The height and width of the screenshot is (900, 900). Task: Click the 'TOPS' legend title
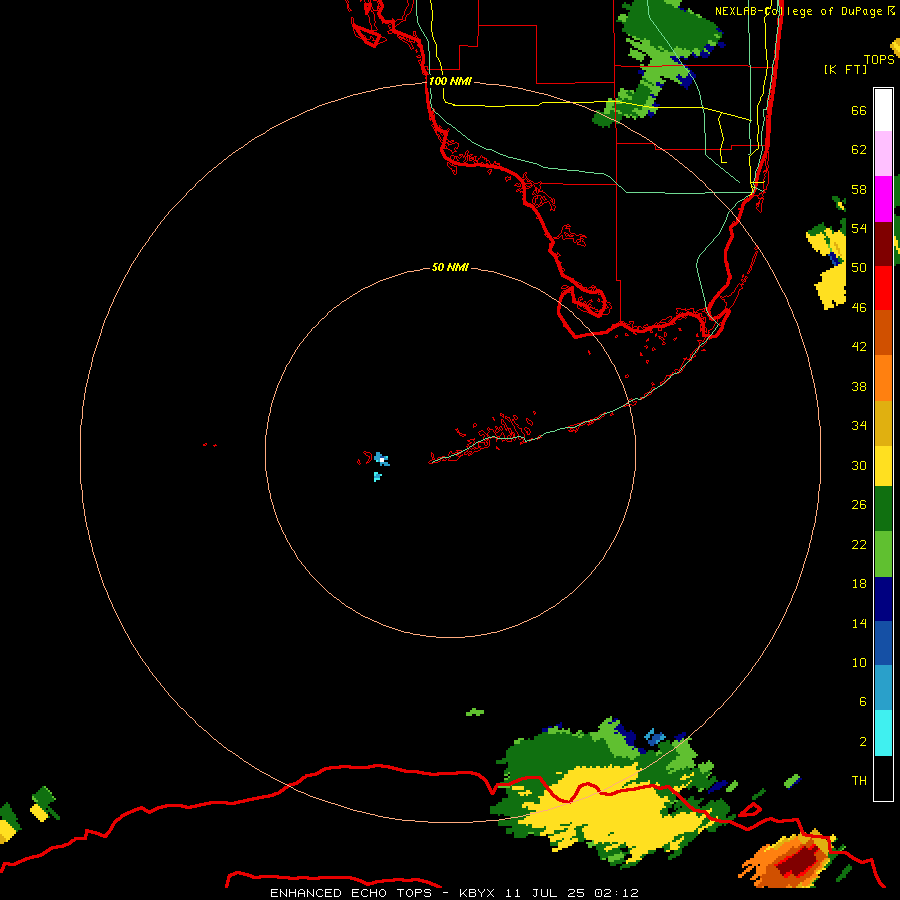(879, 59)
